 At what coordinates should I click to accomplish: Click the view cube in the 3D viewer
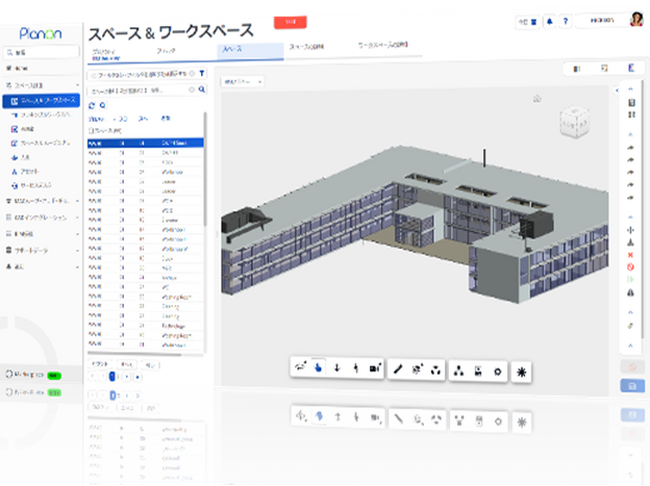pos(574,122)
